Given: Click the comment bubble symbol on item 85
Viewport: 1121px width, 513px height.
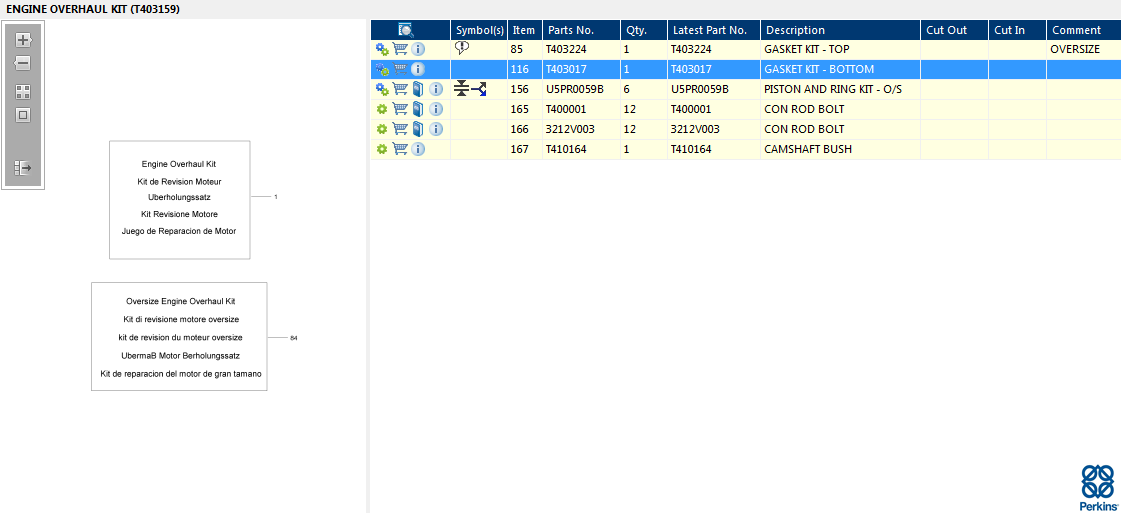Looking at the screenshot, I should pos(462,48).
